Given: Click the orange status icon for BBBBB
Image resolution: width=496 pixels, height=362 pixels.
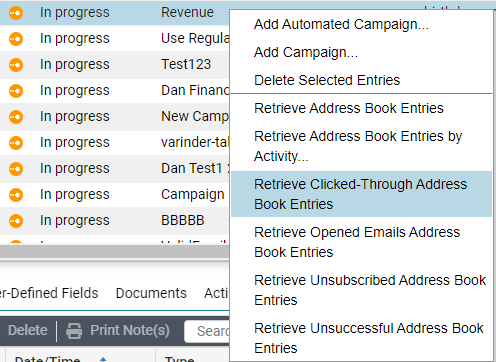Looking at the screenshot, I should 16,221.
